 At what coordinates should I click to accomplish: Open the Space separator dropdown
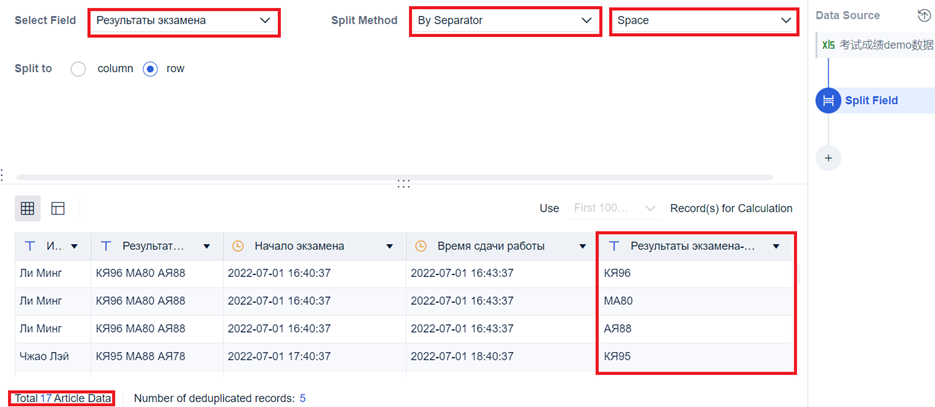tap(704, 21)
